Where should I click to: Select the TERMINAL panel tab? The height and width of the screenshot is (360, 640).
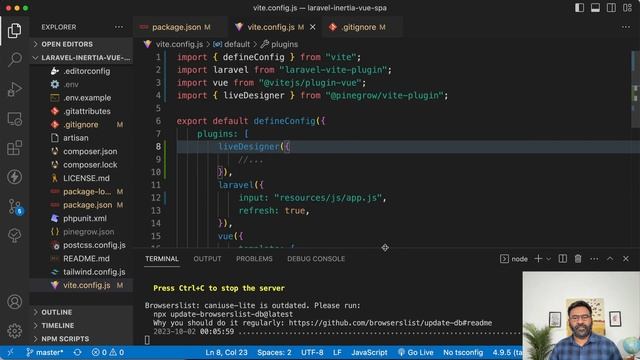(x=162, y=259)
